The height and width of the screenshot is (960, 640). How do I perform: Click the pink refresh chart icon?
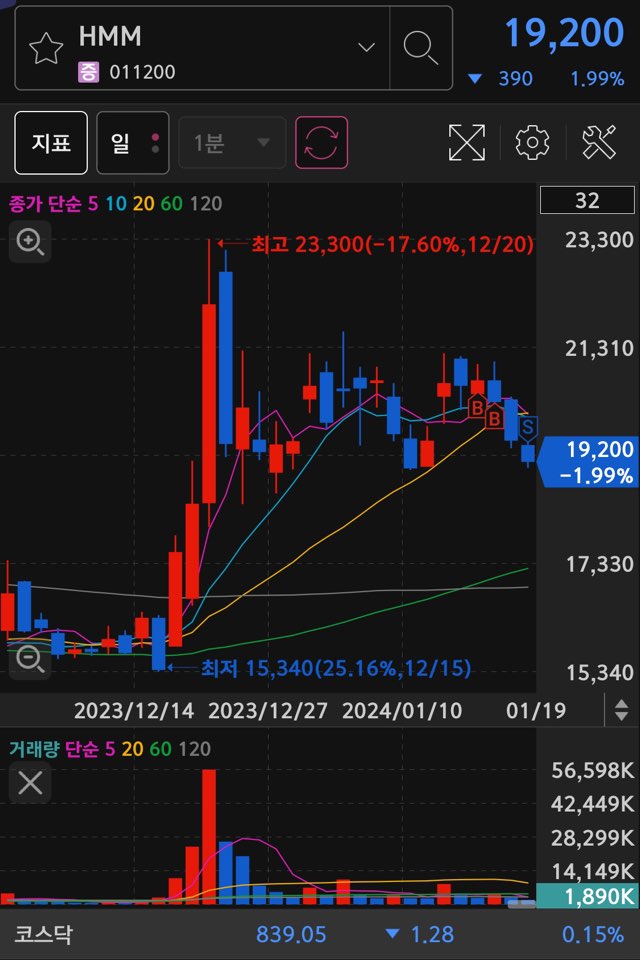pyautogui.click(x=322, y=143)
